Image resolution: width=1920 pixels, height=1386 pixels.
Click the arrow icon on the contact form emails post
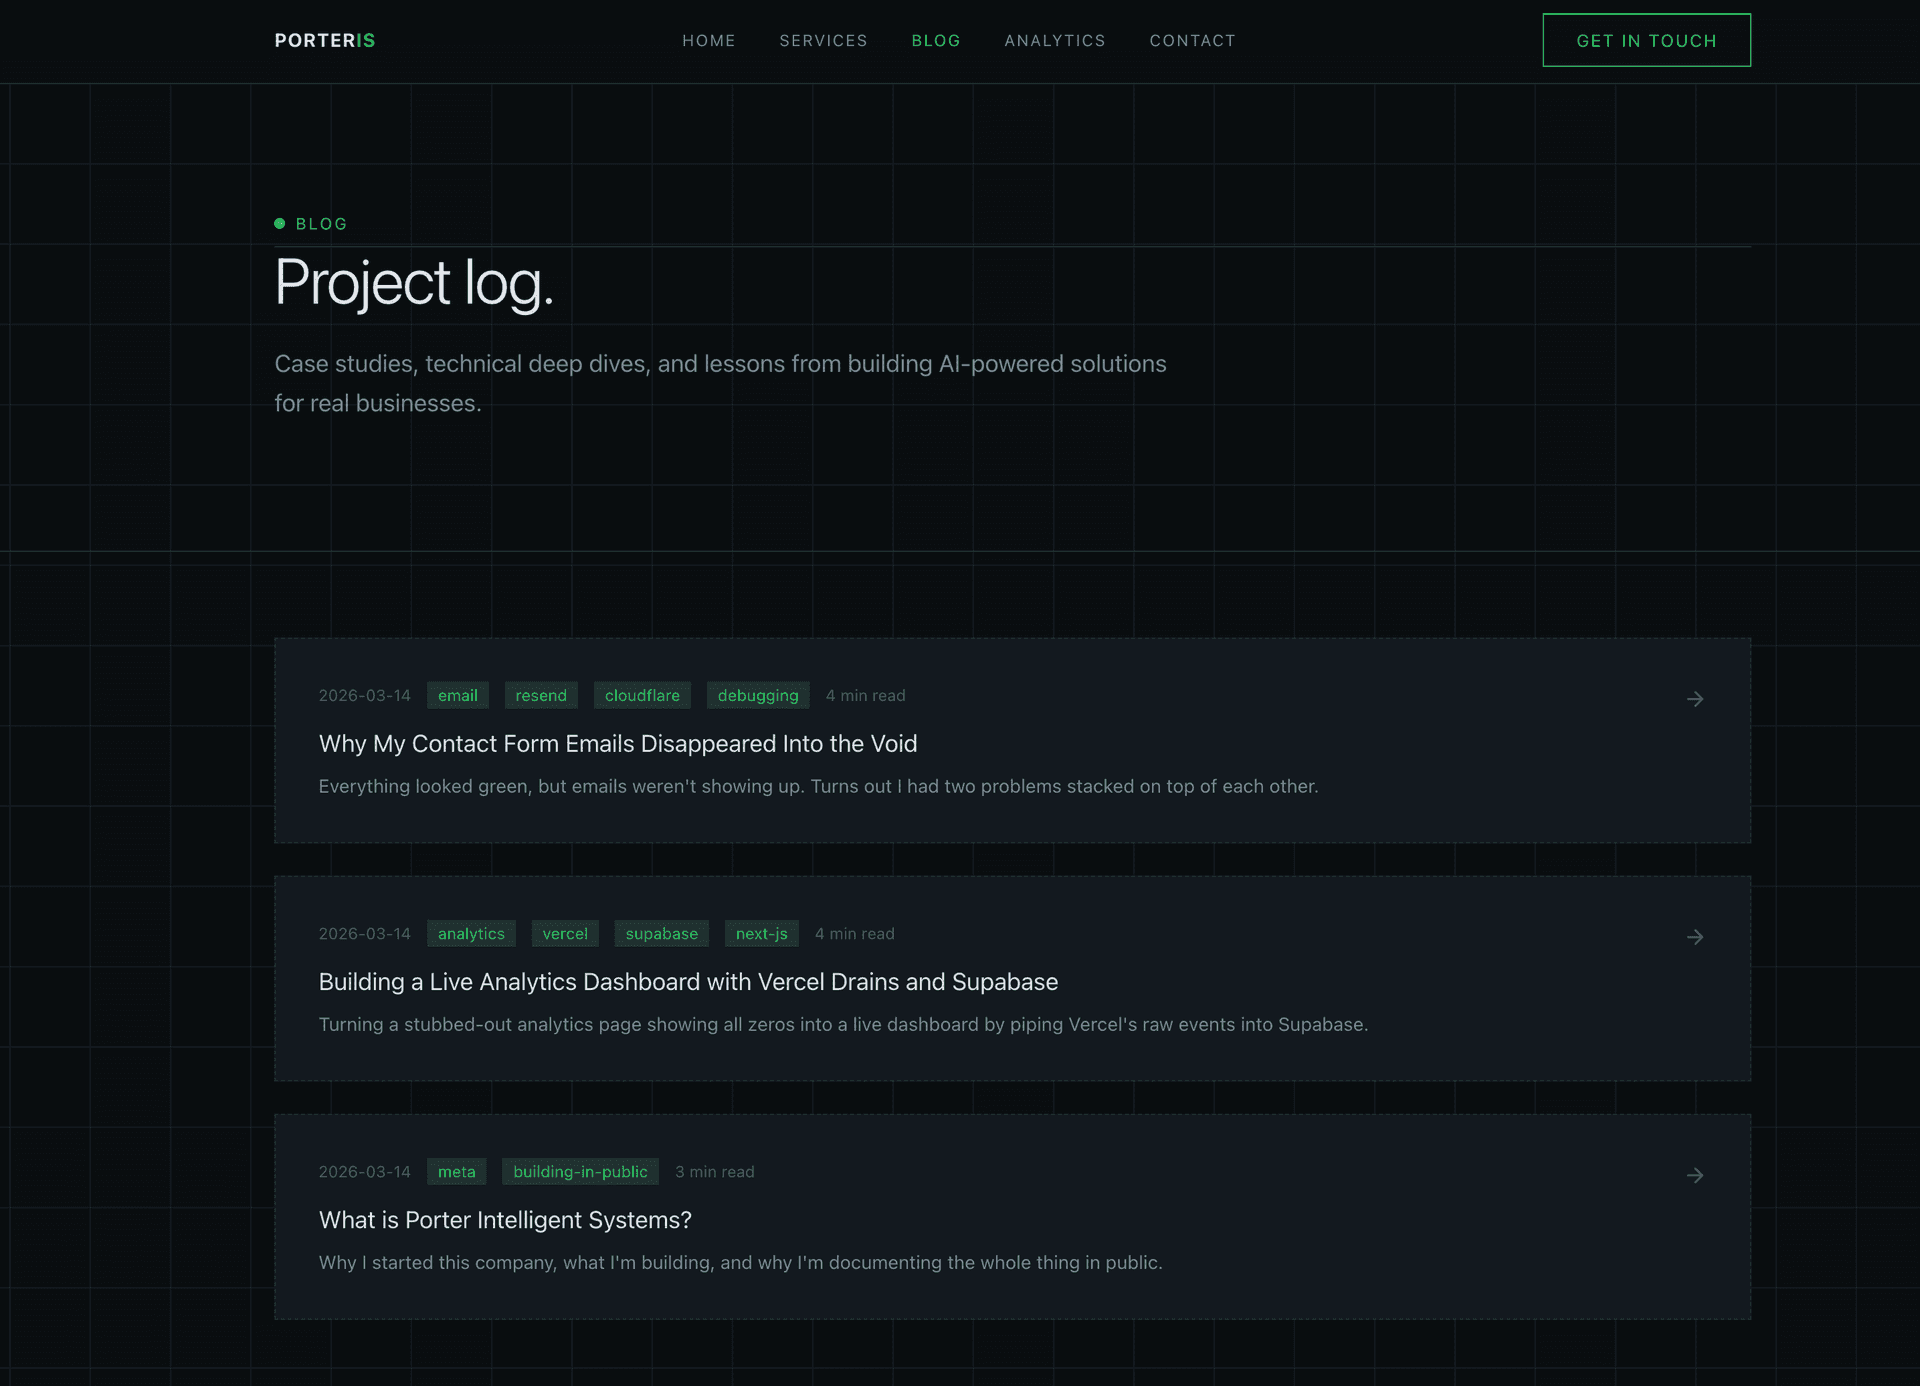(1695, 699)
